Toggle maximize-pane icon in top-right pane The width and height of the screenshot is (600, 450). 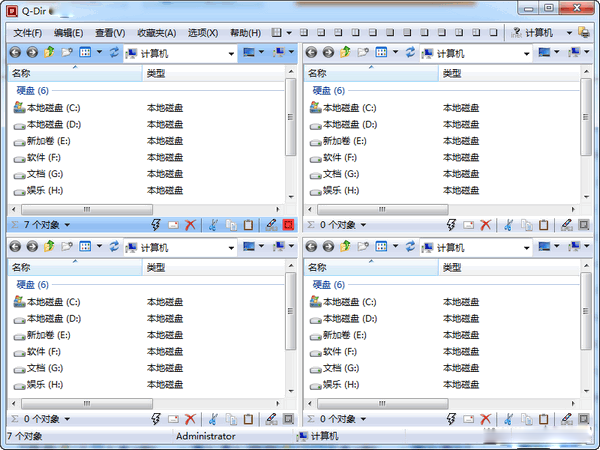pos(584,225)
